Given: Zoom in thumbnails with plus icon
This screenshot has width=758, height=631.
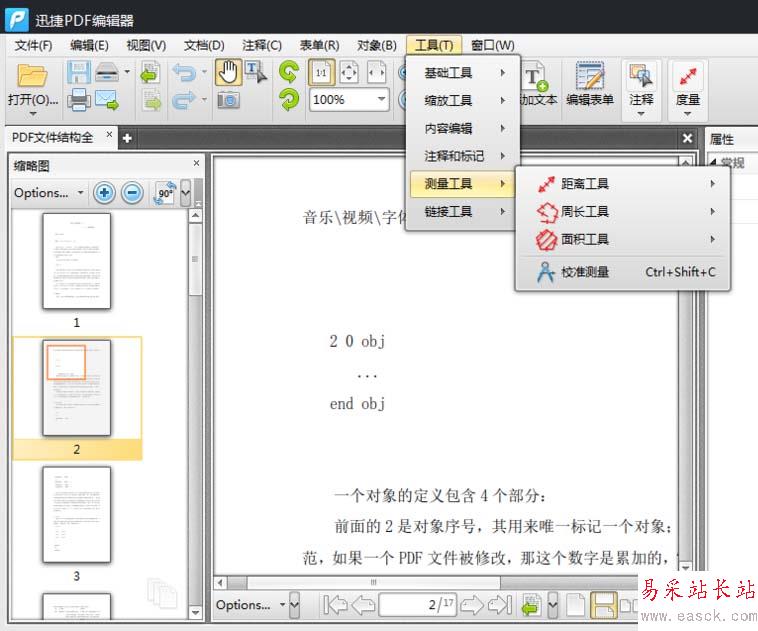Looking at the screenshot, I should pyautogui.click(x=104, y=193).
